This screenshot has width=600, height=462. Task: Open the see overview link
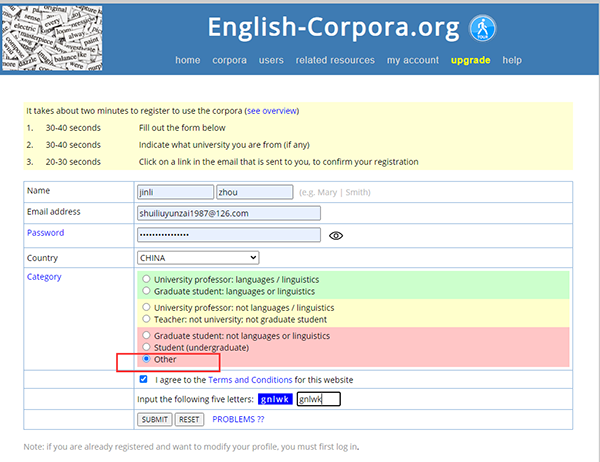[x=271, y=111]
